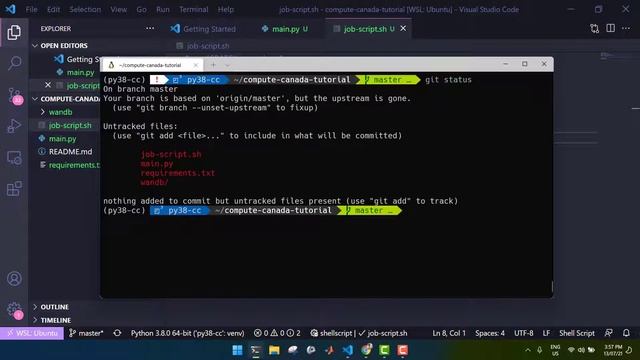Open File Explorer on taskbar
Image resolution: width=640 pixels, height=360 pixels.
pyautogui.click(x=274, y=350)
